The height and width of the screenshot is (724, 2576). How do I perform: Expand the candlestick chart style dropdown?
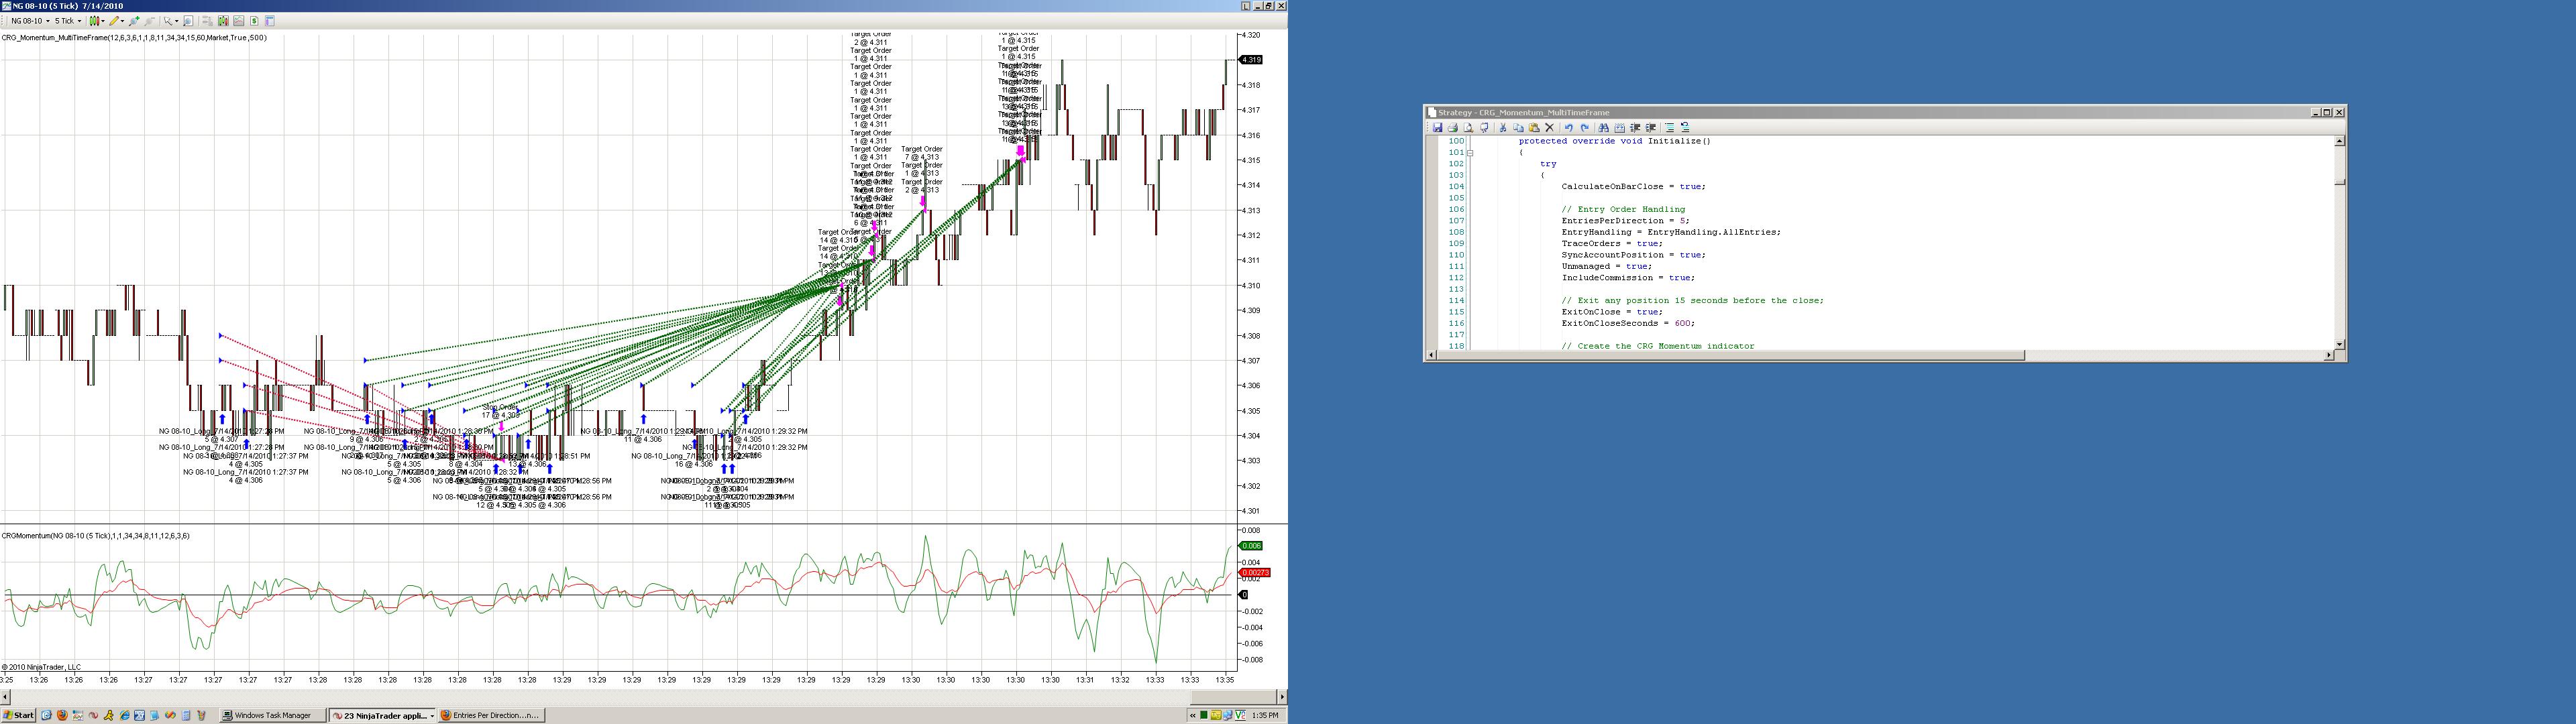coord(103,21)
